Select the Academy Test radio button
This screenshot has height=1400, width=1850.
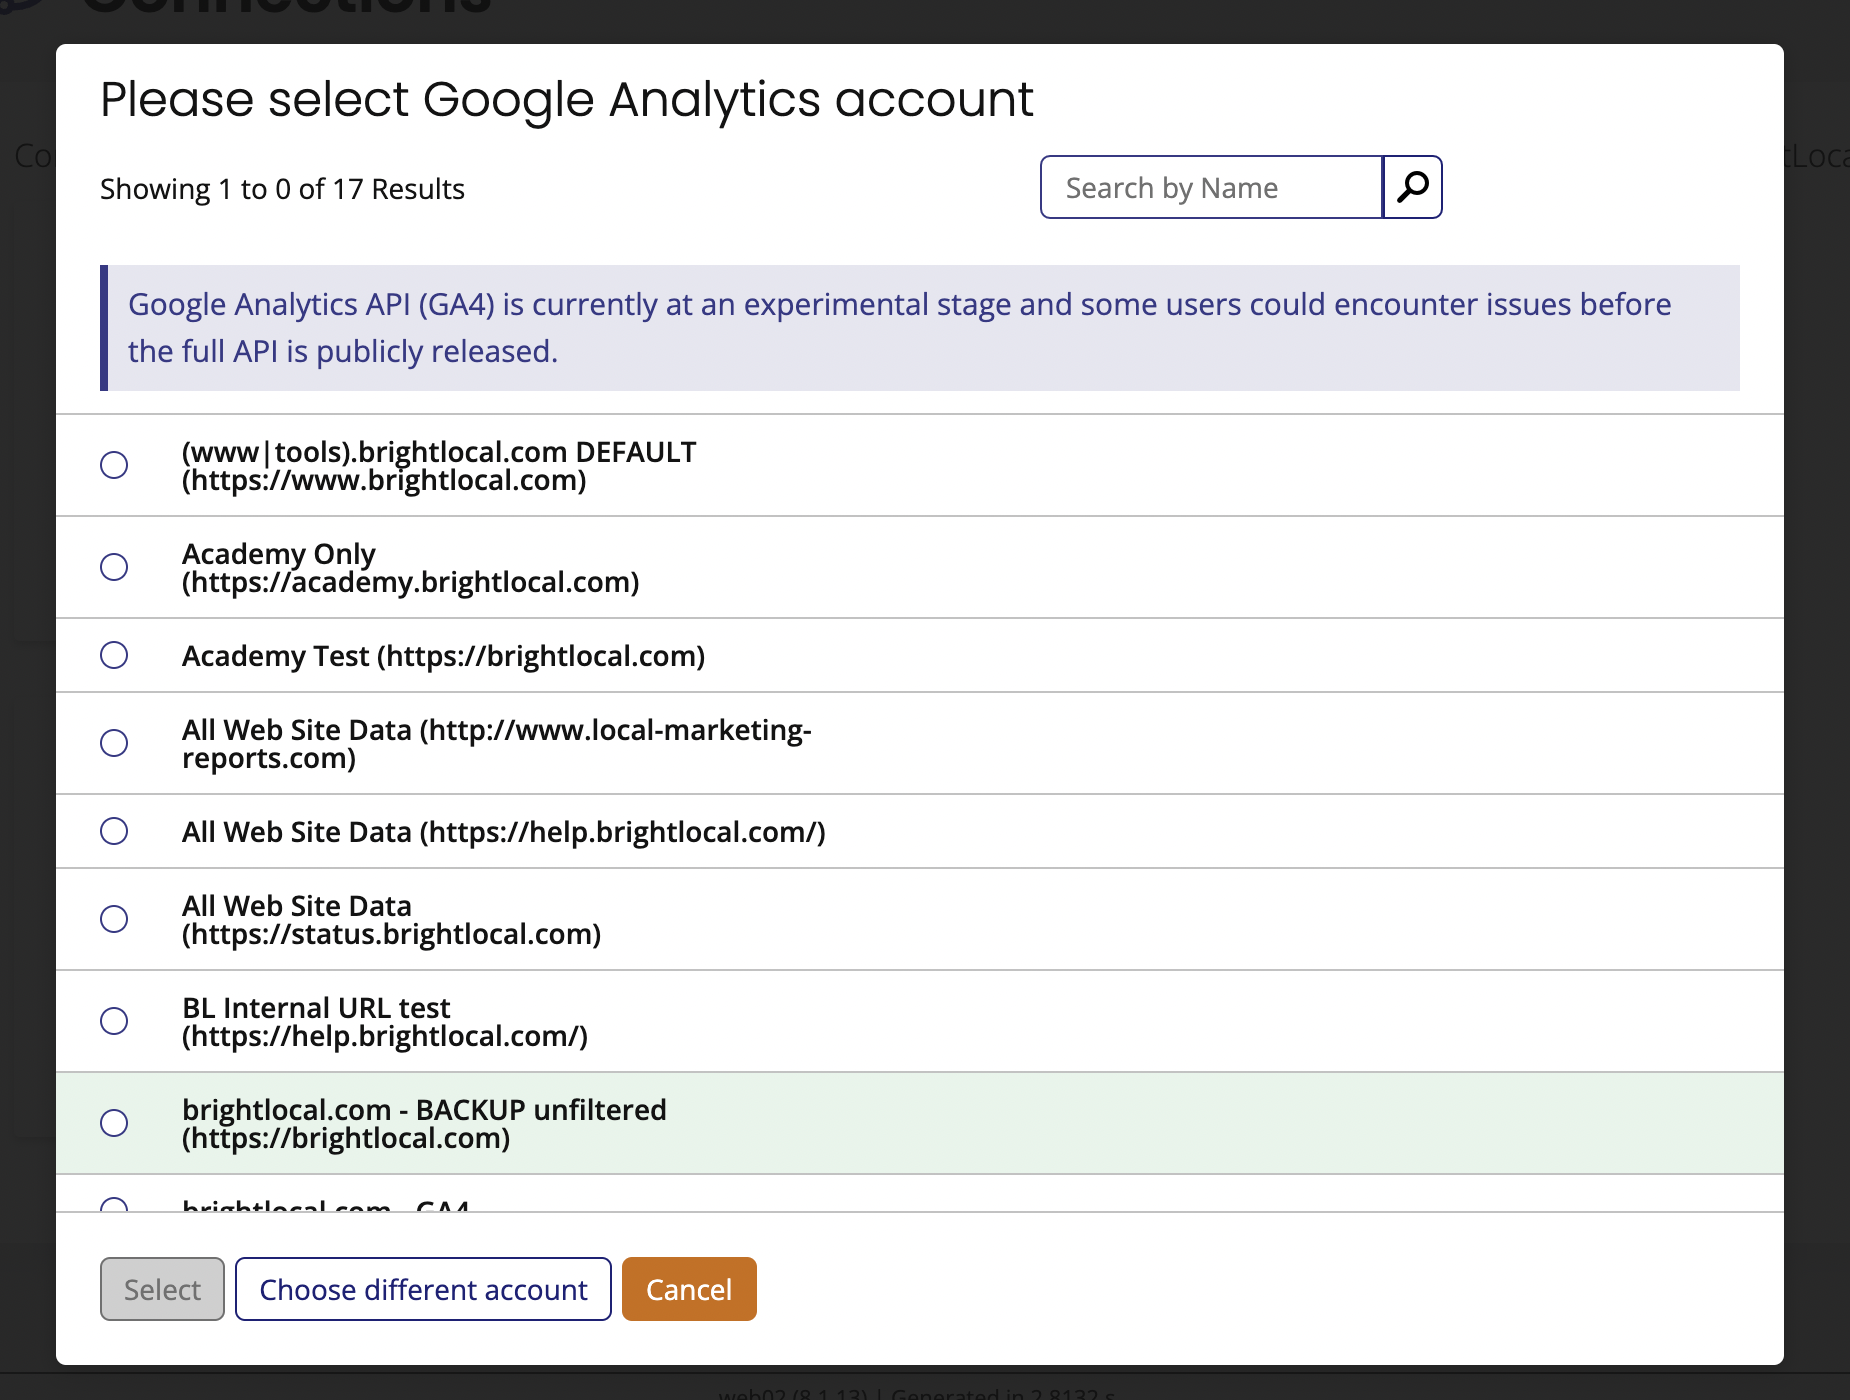pos(114,655)
